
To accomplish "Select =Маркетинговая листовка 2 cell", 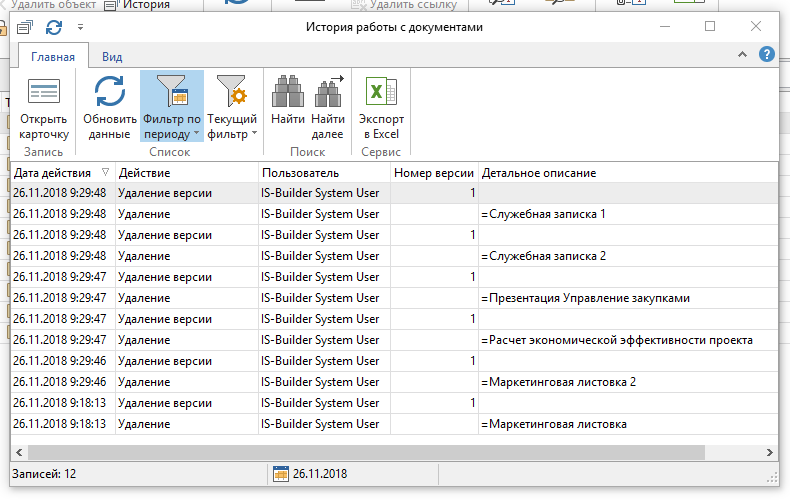I will click(x=628, y=382).
